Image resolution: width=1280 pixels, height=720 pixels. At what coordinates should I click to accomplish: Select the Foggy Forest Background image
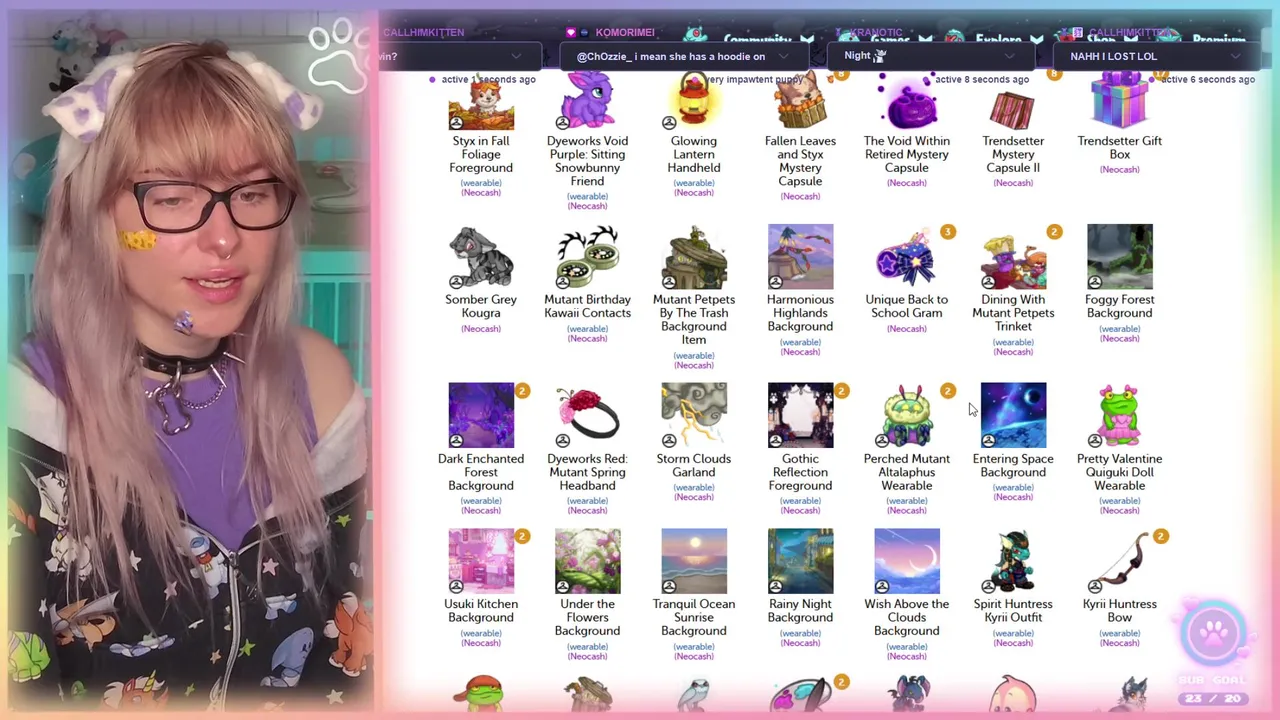[x=1120, y=257]
